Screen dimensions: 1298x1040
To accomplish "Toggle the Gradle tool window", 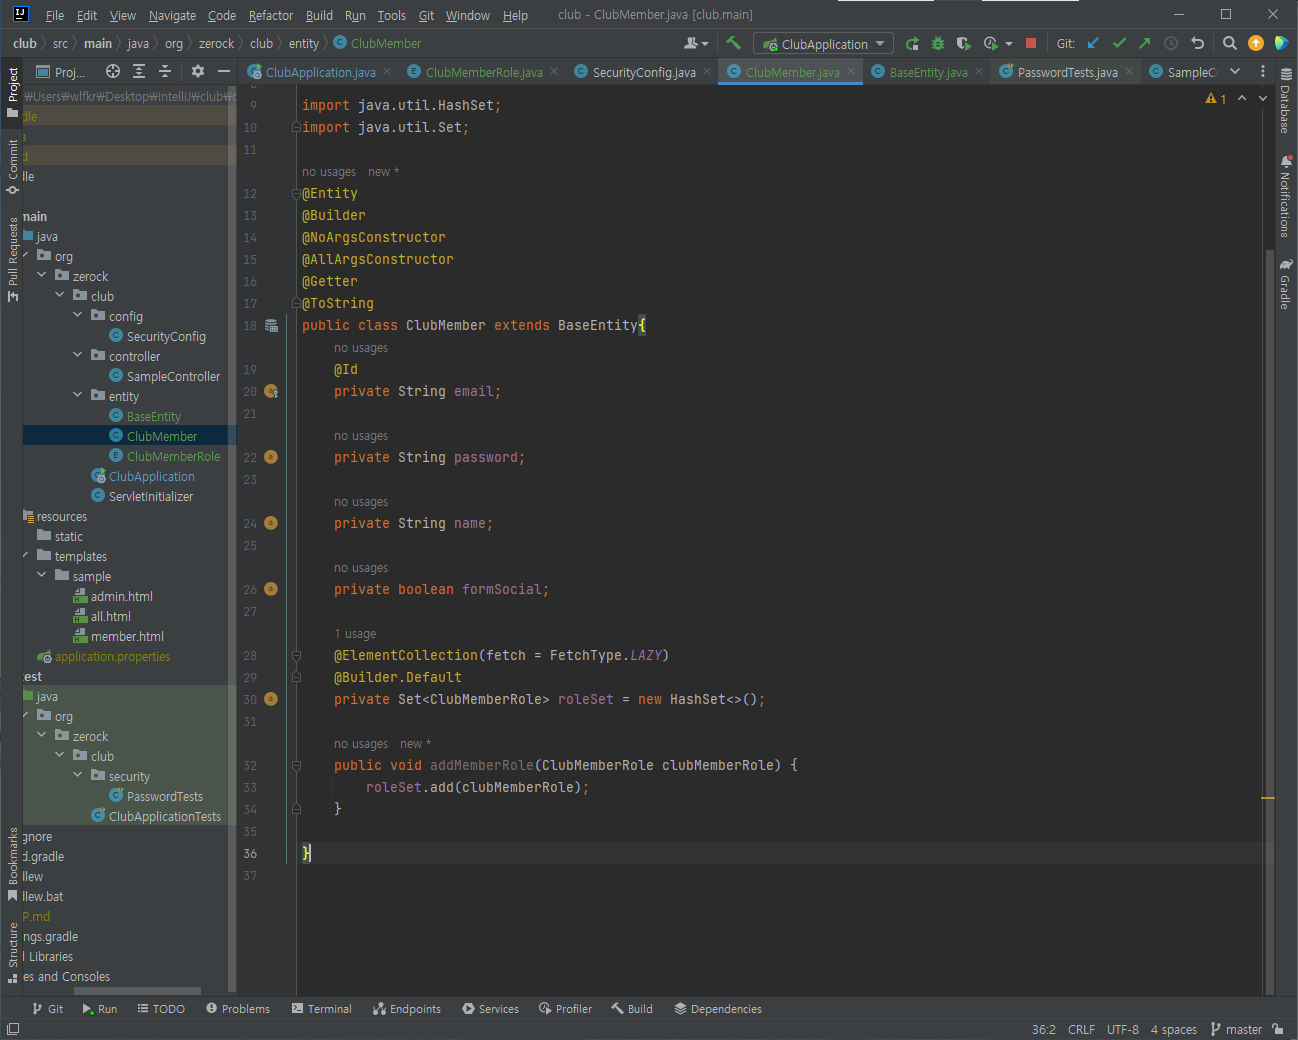I will [x=1286, y=284].
